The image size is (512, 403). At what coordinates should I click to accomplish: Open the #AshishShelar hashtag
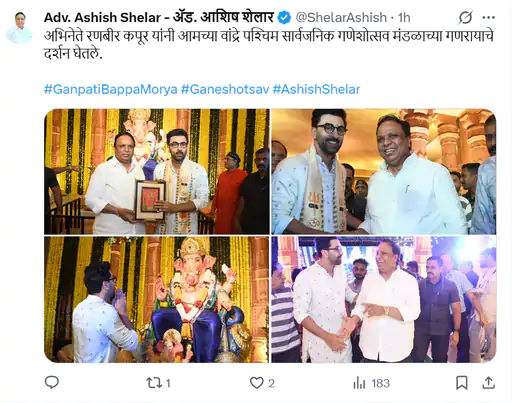[x=316, y=89]
